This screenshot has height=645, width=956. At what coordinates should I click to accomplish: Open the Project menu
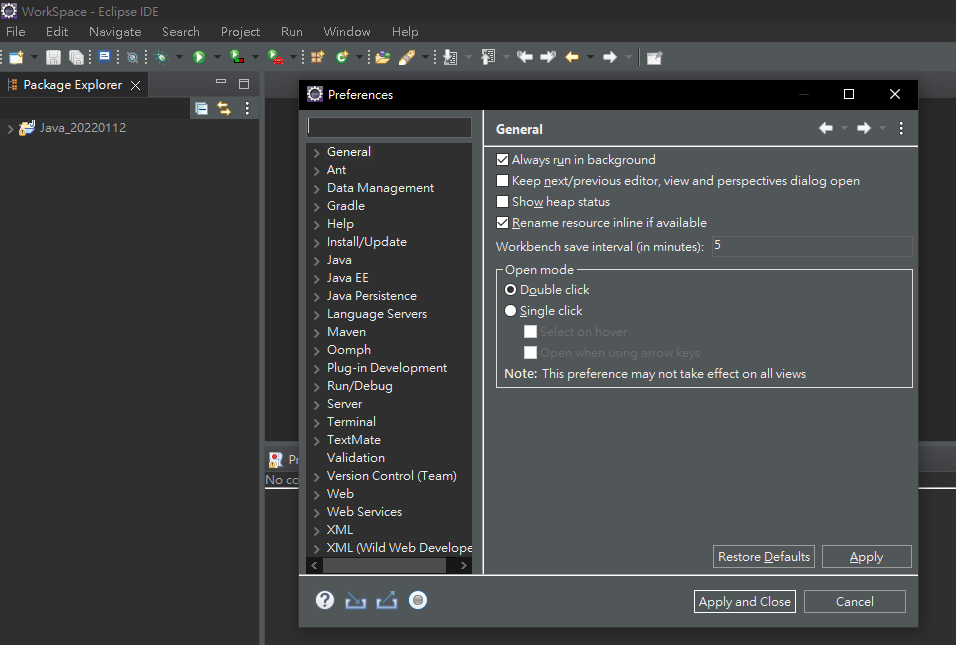240,32
